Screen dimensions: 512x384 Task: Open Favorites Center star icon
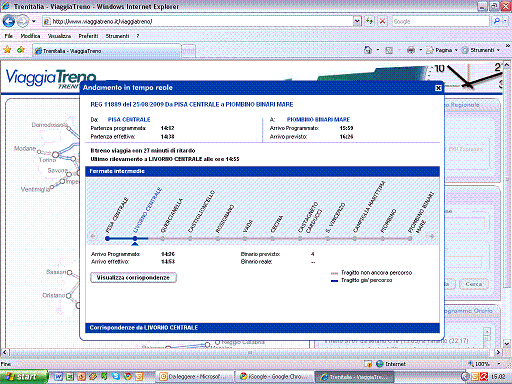(x=7, y=50)
